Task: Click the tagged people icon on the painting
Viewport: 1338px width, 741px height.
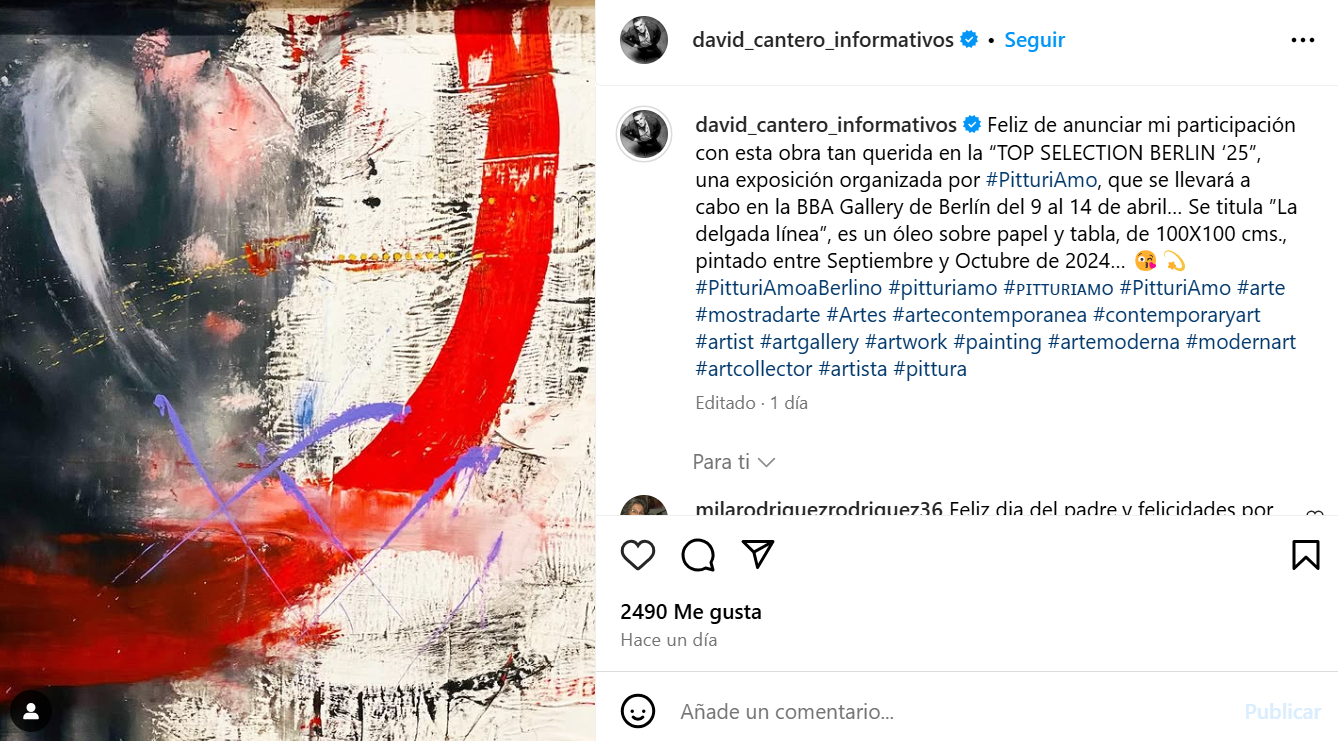Action: click(31, 711)
